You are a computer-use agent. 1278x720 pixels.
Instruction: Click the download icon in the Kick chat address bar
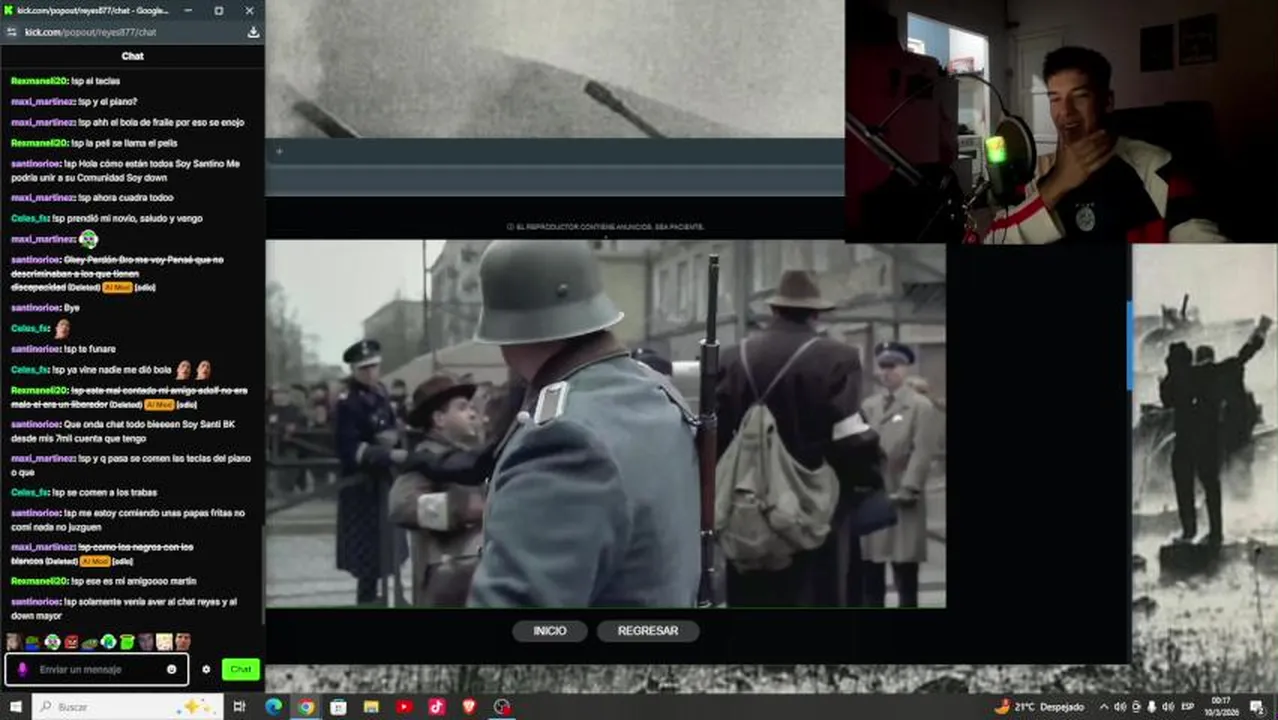[253, 32]
